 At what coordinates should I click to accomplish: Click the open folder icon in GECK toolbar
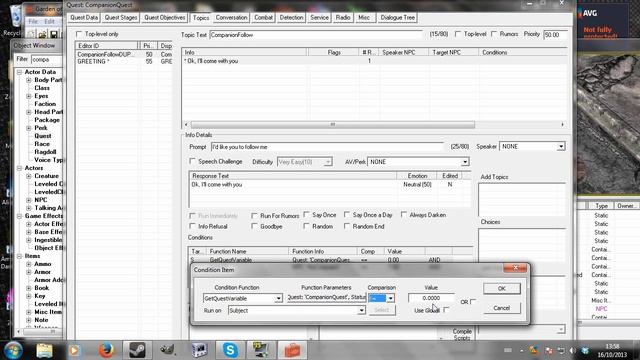point(42,34)
